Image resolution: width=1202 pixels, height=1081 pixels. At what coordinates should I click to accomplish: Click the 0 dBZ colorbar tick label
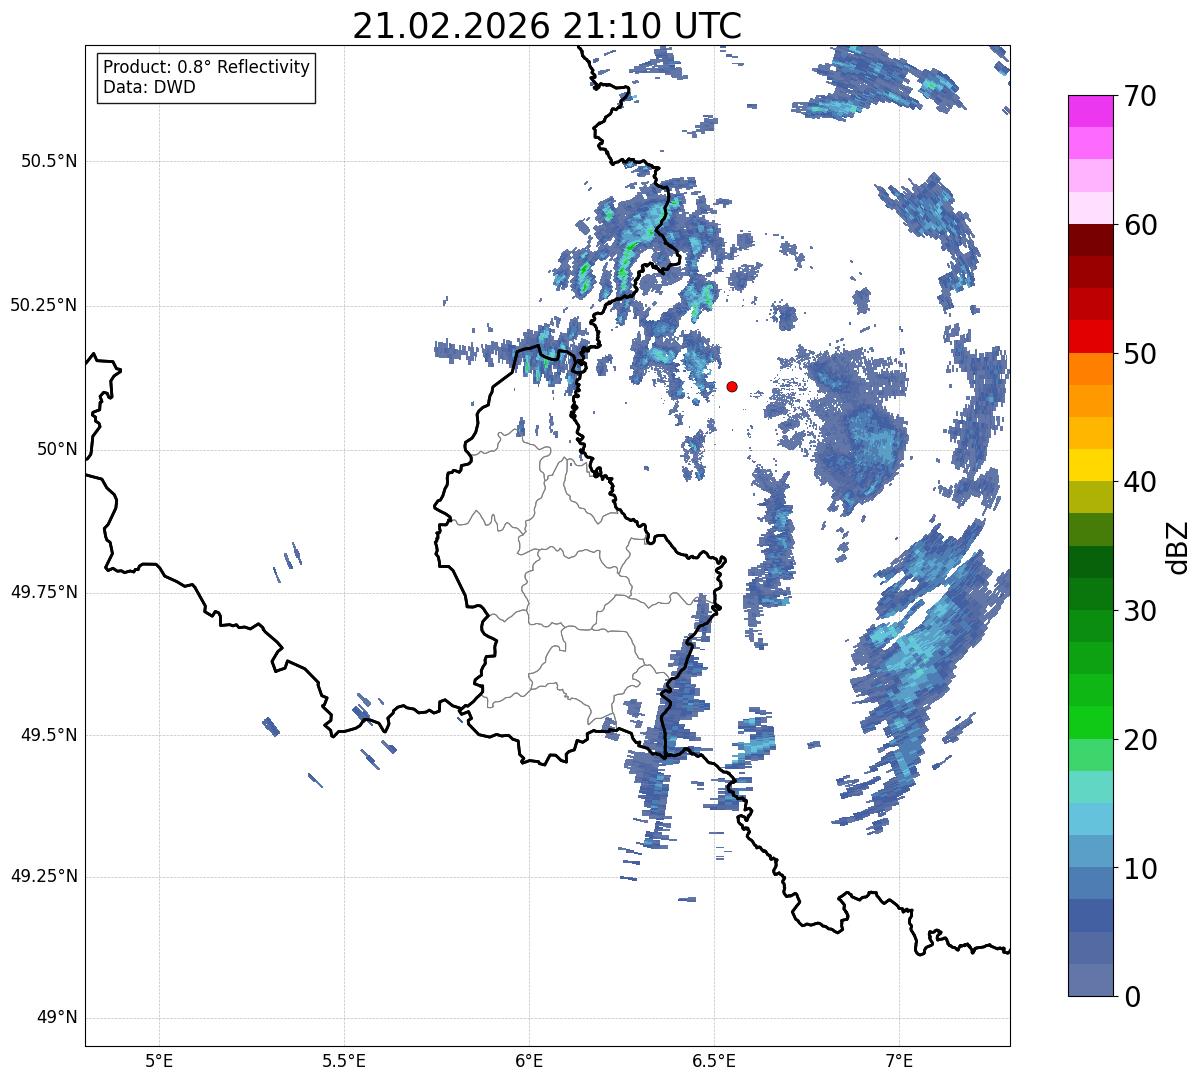(1133, 997)
